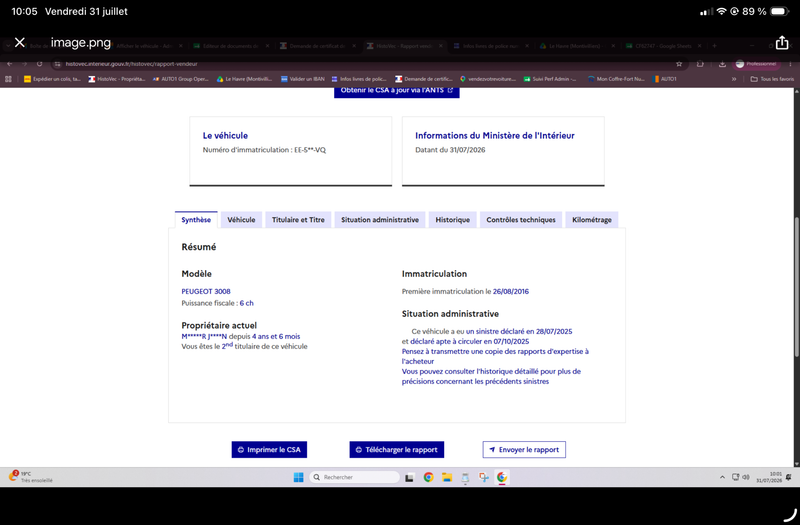800x525 pixels.
Task: Click Informations du Ministère de l'Intérieur heading
Action: point(494,135)
